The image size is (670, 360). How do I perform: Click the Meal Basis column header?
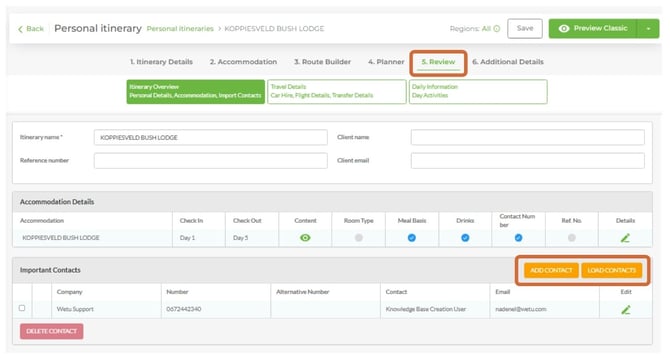(412, 221)
